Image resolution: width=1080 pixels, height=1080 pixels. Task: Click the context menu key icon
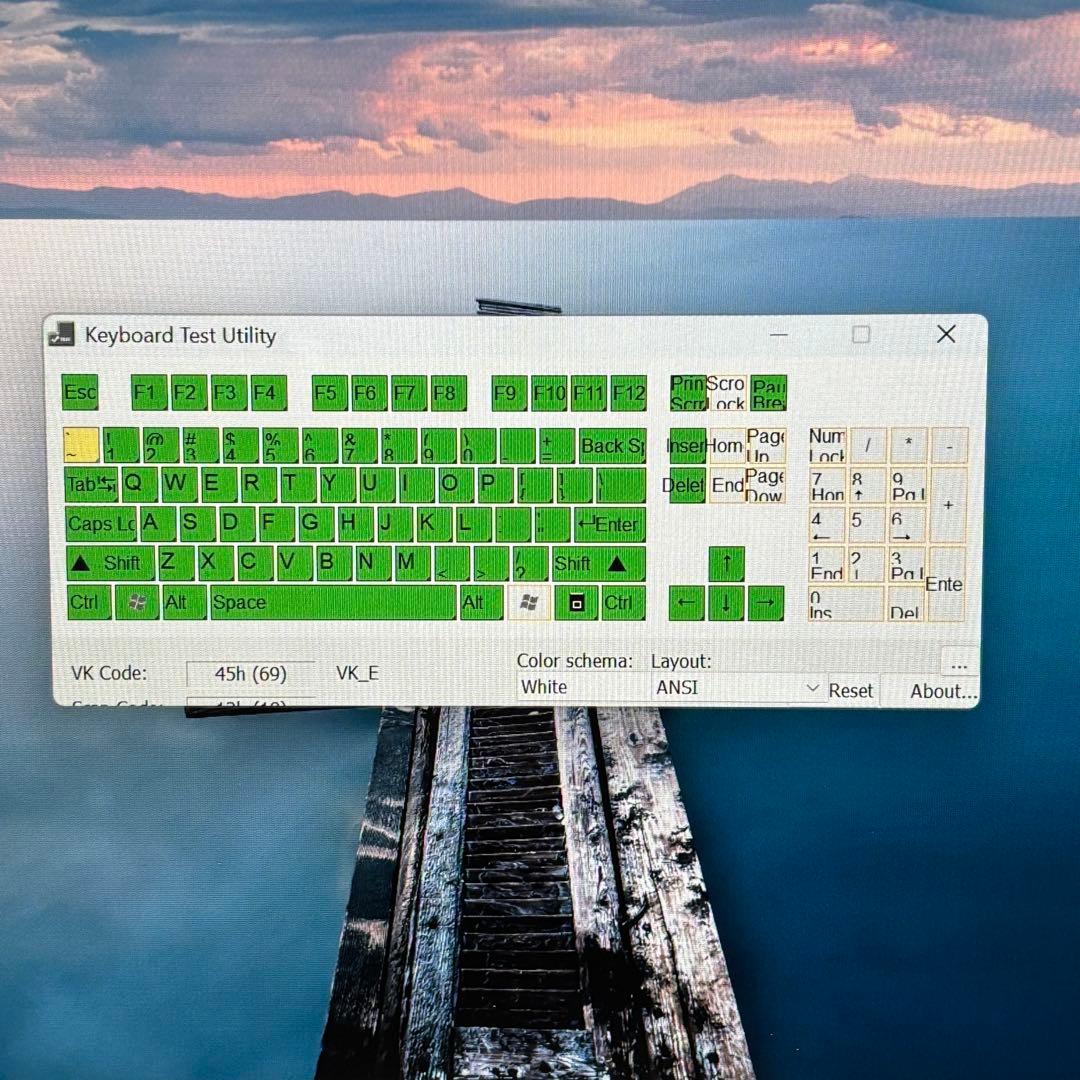tap(576, 603)
